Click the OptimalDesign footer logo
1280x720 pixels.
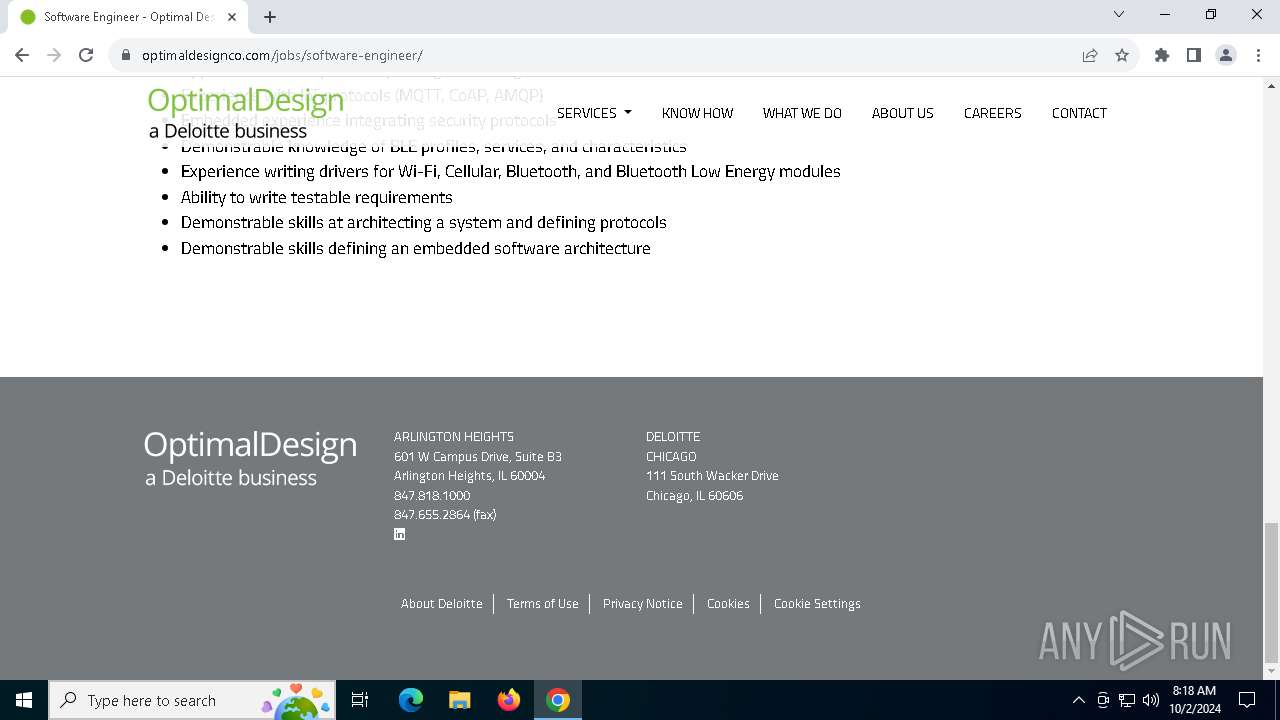250,458
